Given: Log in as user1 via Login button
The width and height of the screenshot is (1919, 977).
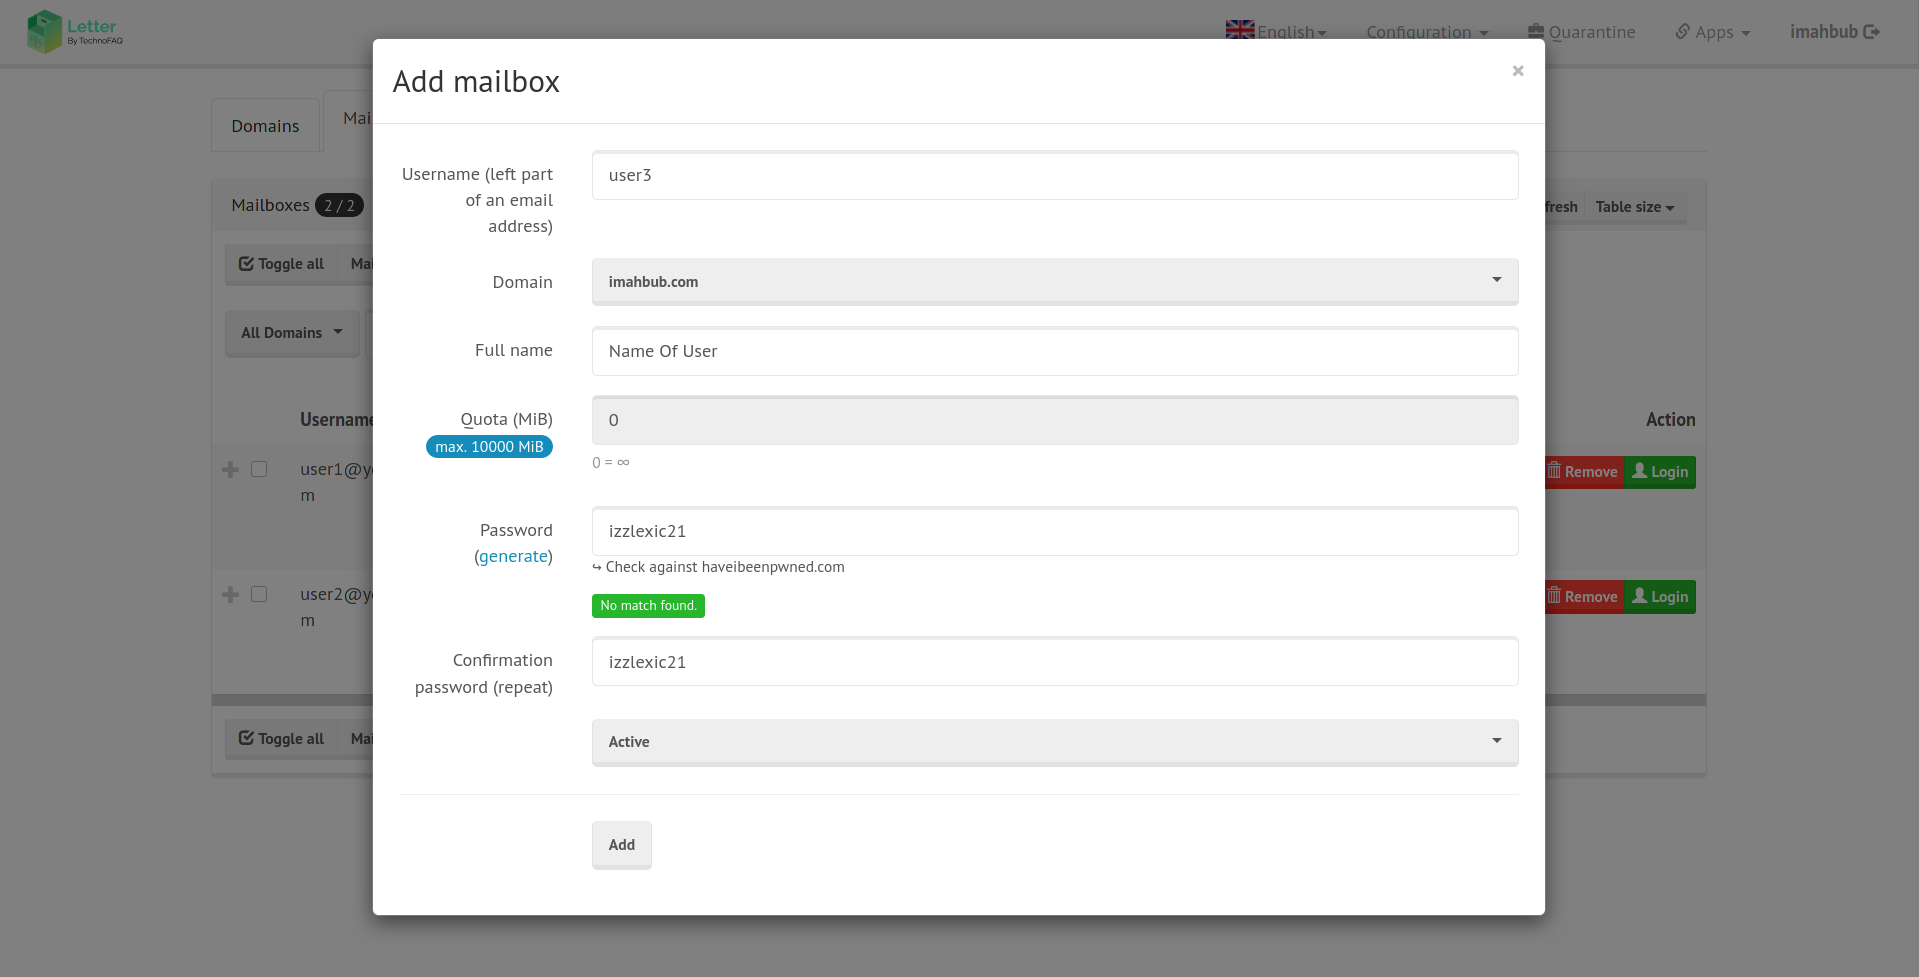Looking at the screenshot, I should pyautogui.click(x=1660, y=472).
